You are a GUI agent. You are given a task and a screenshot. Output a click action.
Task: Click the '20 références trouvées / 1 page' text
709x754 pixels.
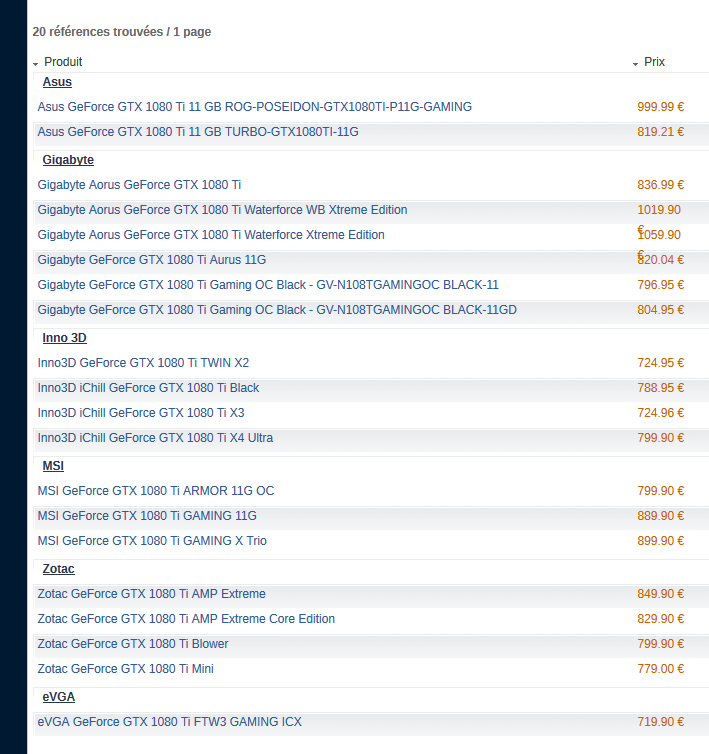[122, 32]
